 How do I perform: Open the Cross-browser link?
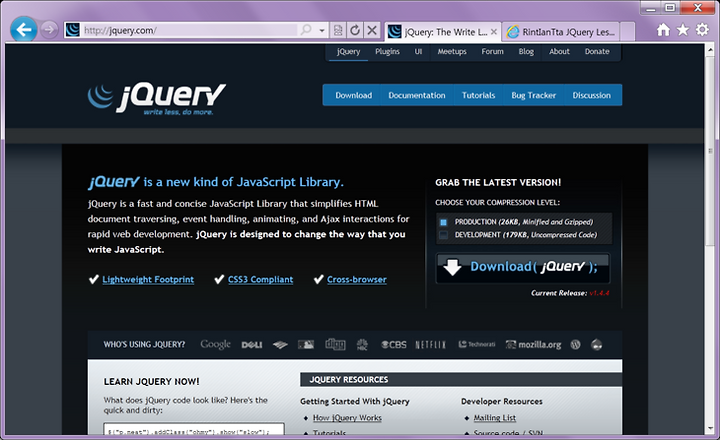(357, 279)
